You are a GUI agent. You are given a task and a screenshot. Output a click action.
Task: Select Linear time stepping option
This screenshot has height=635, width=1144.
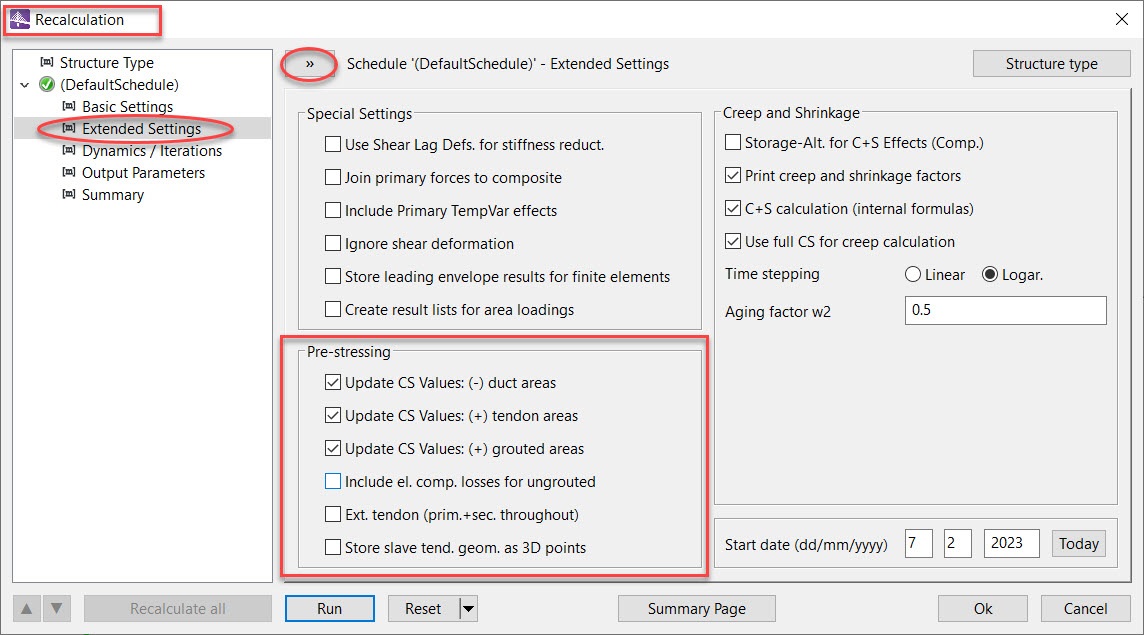click(913, 274)
